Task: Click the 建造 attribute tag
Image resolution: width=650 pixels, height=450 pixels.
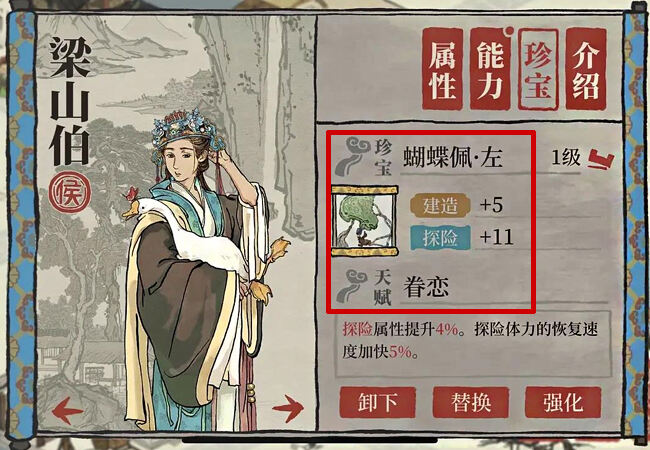Action: 440,205
